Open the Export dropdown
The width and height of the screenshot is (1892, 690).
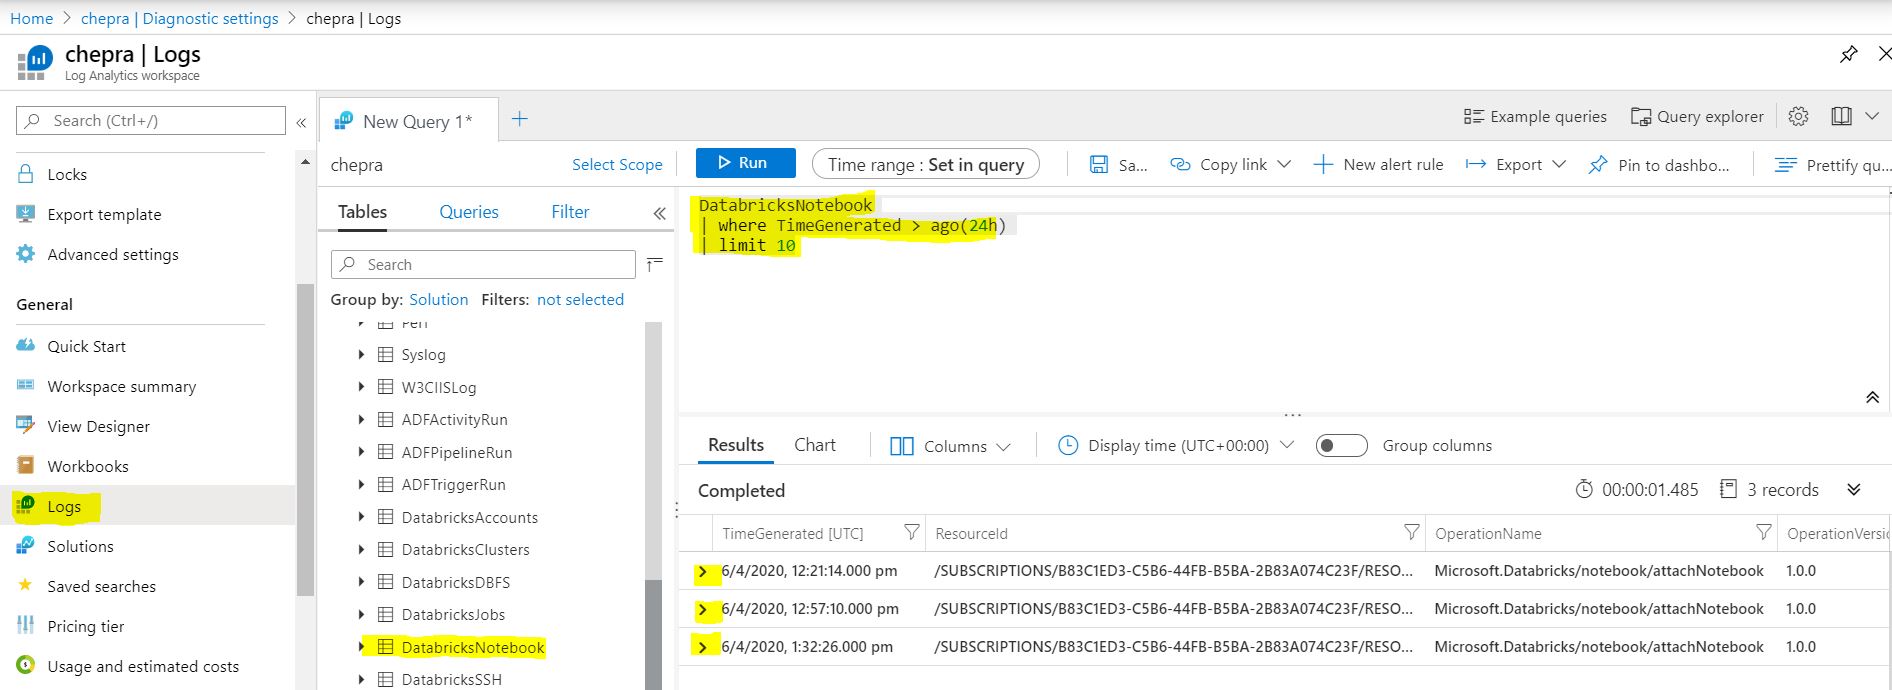click(1516, 165)
